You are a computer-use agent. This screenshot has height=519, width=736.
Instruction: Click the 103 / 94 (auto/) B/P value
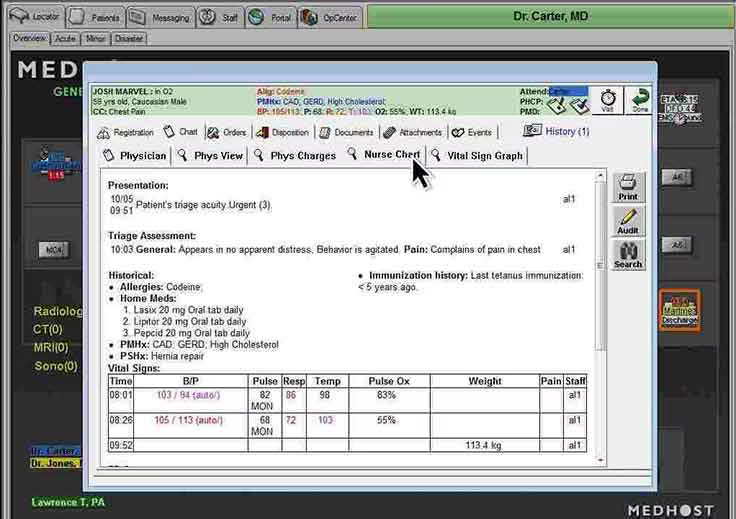click(188, 395)
